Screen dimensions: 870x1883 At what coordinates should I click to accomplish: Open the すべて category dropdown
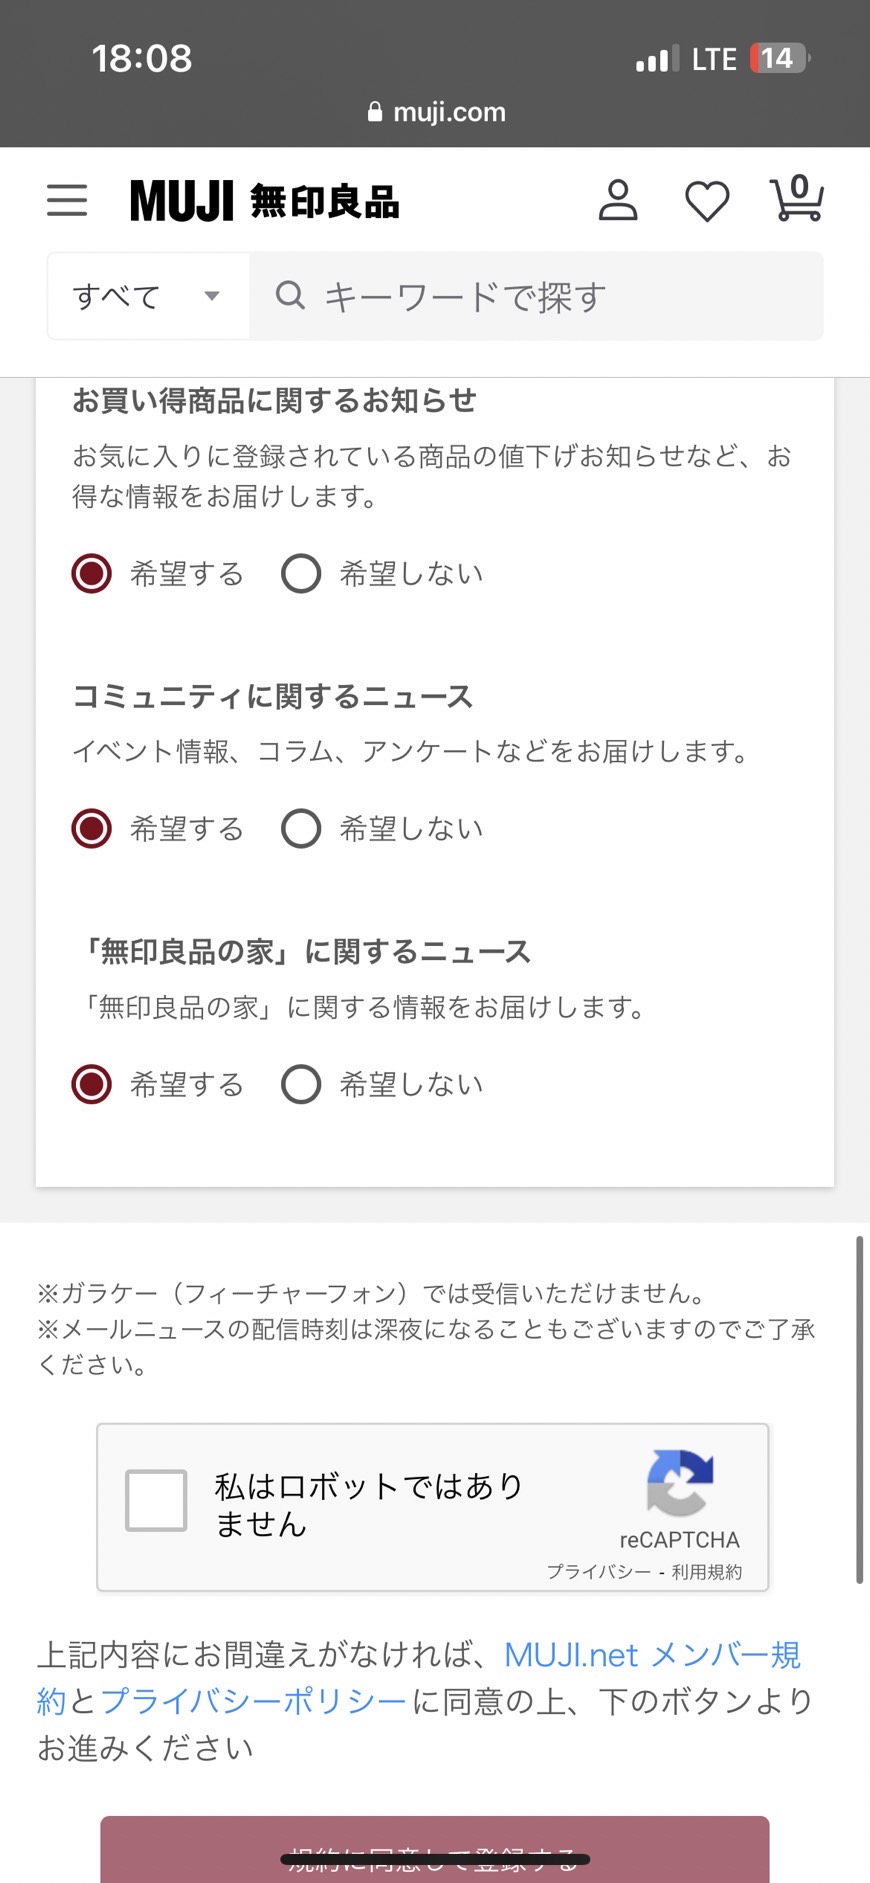(148, 296)
